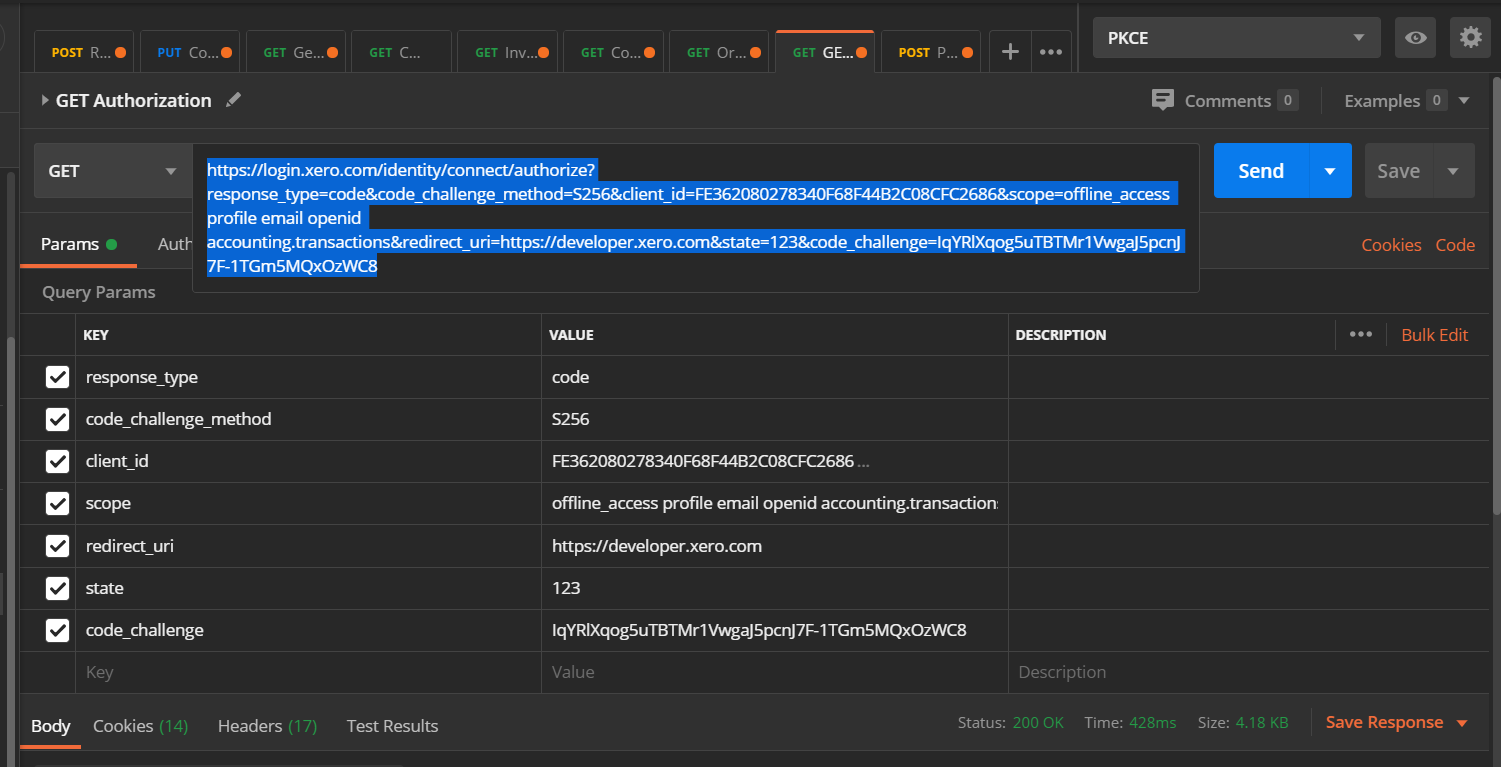The width and height of the screenshot is (1501, 767).
Task: Open the response Headers (17) tab
Action: click(x=267, y=726)
